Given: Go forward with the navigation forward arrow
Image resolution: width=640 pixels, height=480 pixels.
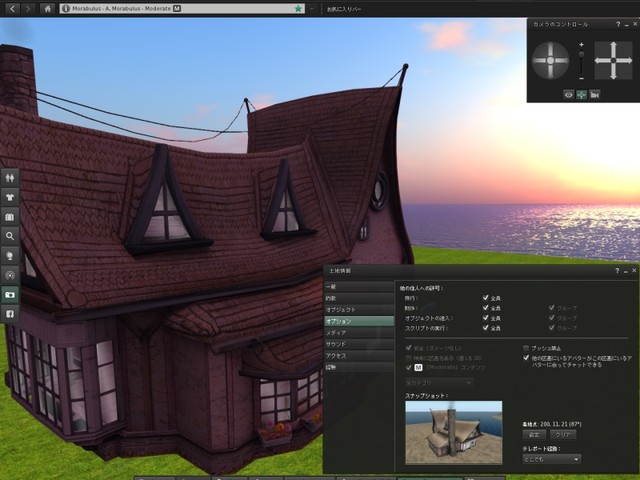Looking at the screenshot, I should (28, 8).
